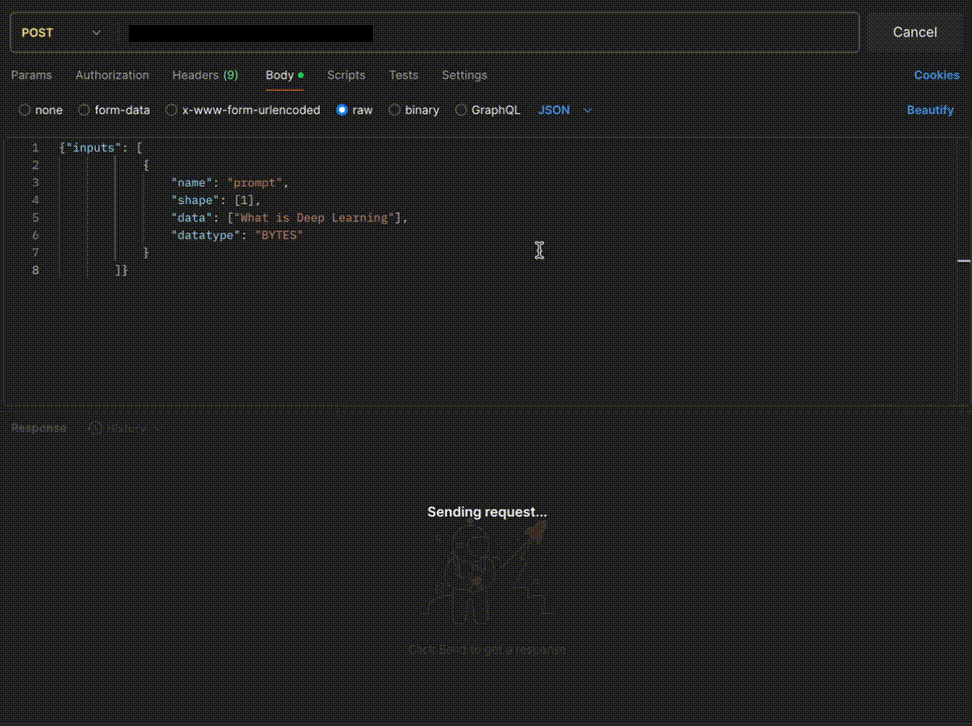Switch to the Authorization tab
This screenshot has width=972, height=726.
pyautogui.click(x=112, y=75)
